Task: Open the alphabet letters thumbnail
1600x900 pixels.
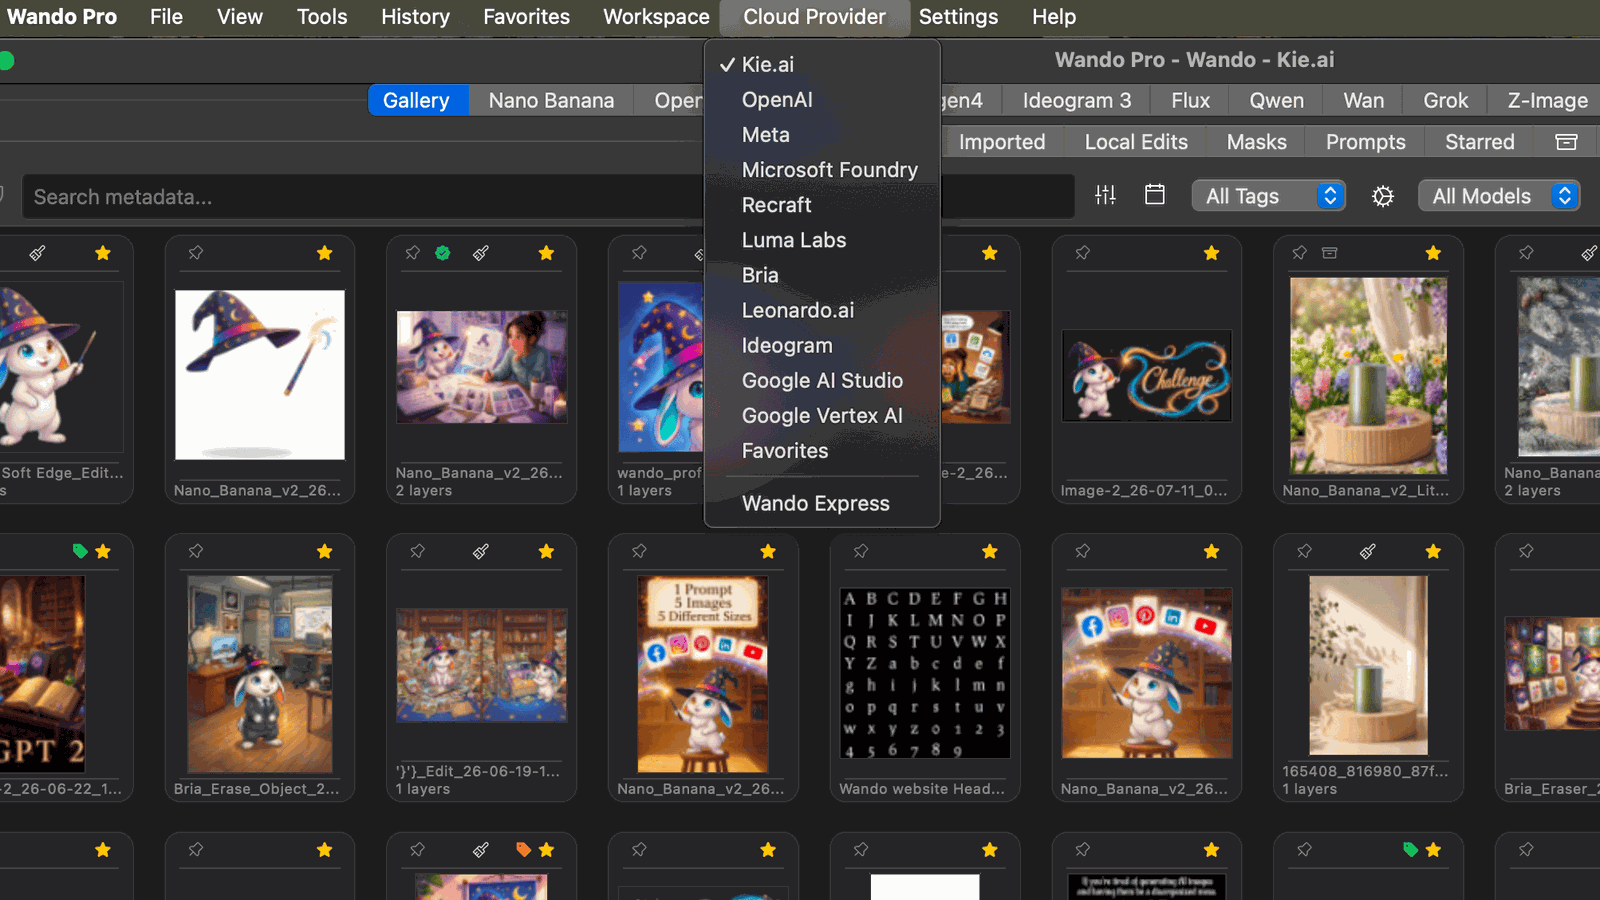Action: pyautogui.click(x=925, y=673)
